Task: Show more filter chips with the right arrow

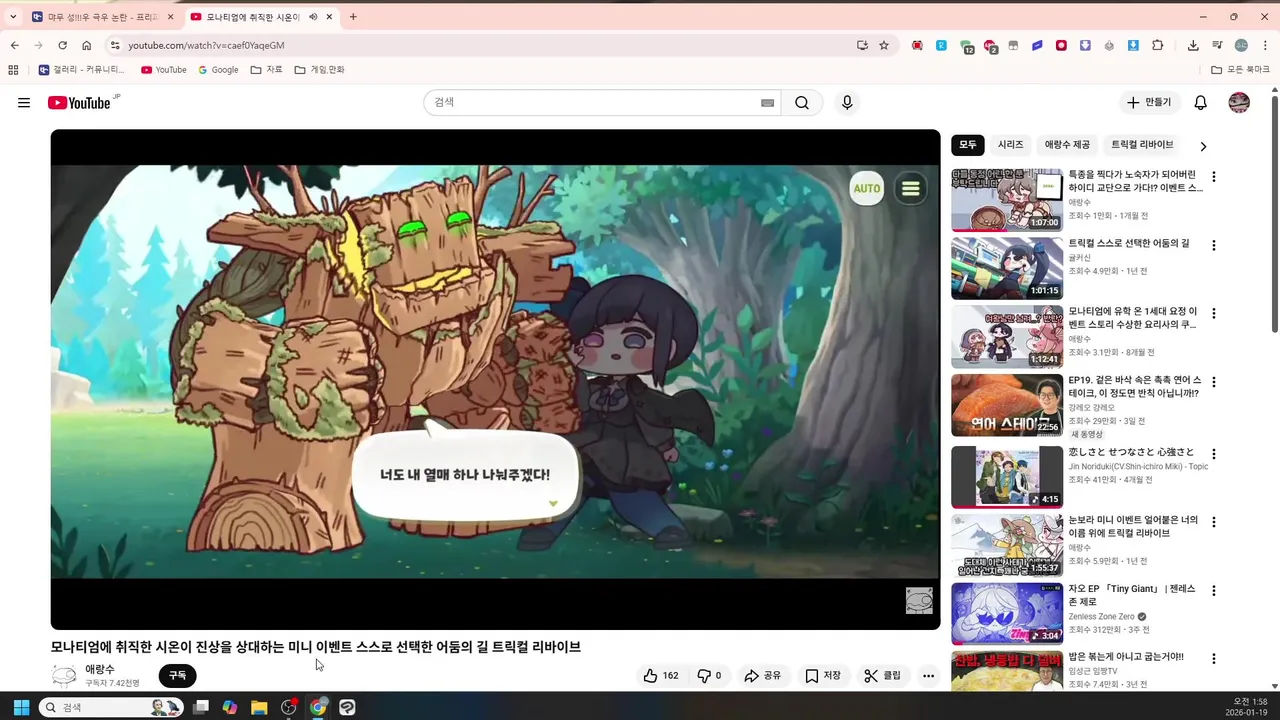Action: pos(1203,146)
